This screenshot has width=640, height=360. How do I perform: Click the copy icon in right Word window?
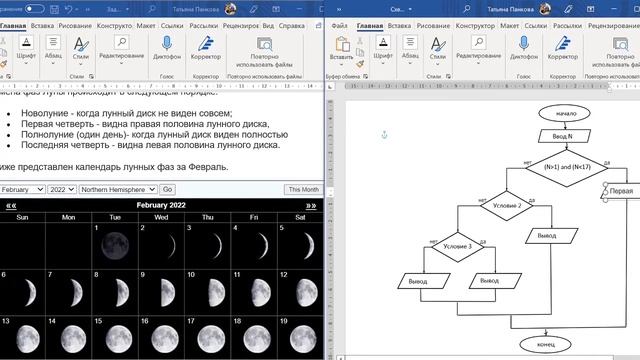coord(360,52)
